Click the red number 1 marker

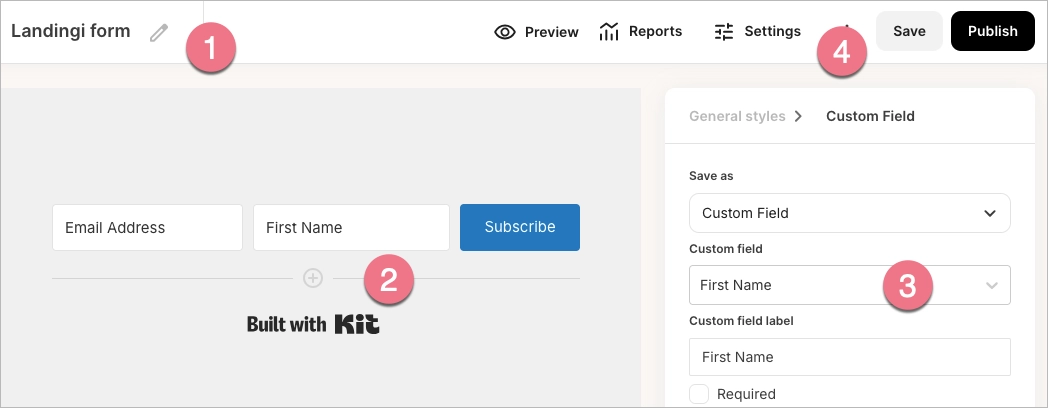(210, 47)
